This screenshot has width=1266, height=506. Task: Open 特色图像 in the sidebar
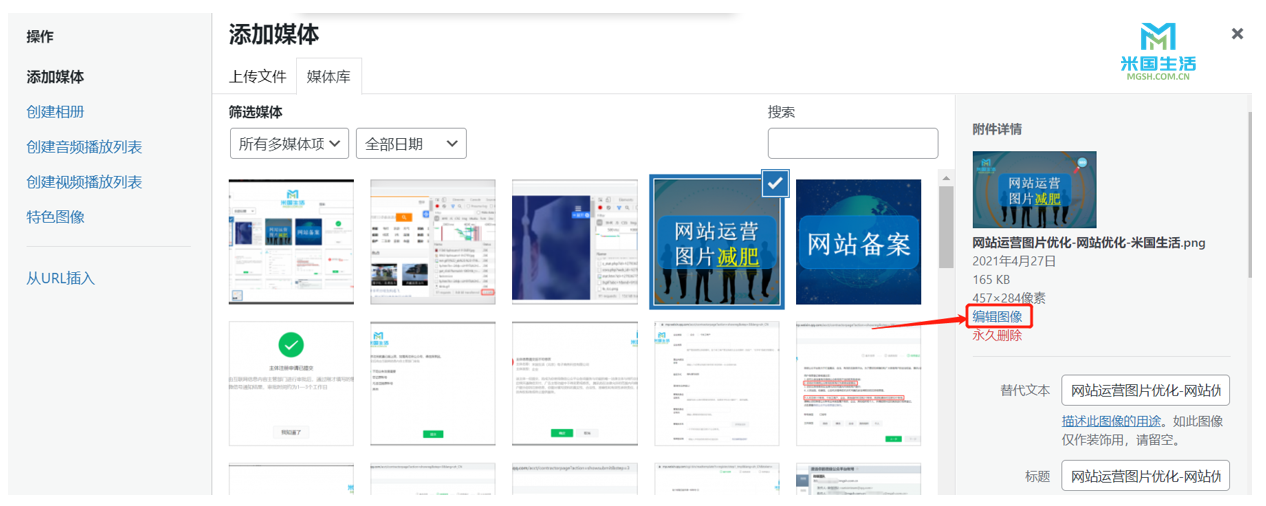pyautogui.click(x=55, y=217)
